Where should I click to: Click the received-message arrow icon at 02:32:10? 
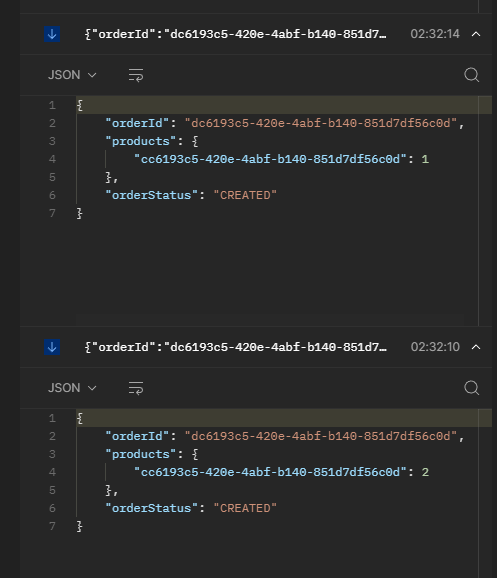click(52, 347)
